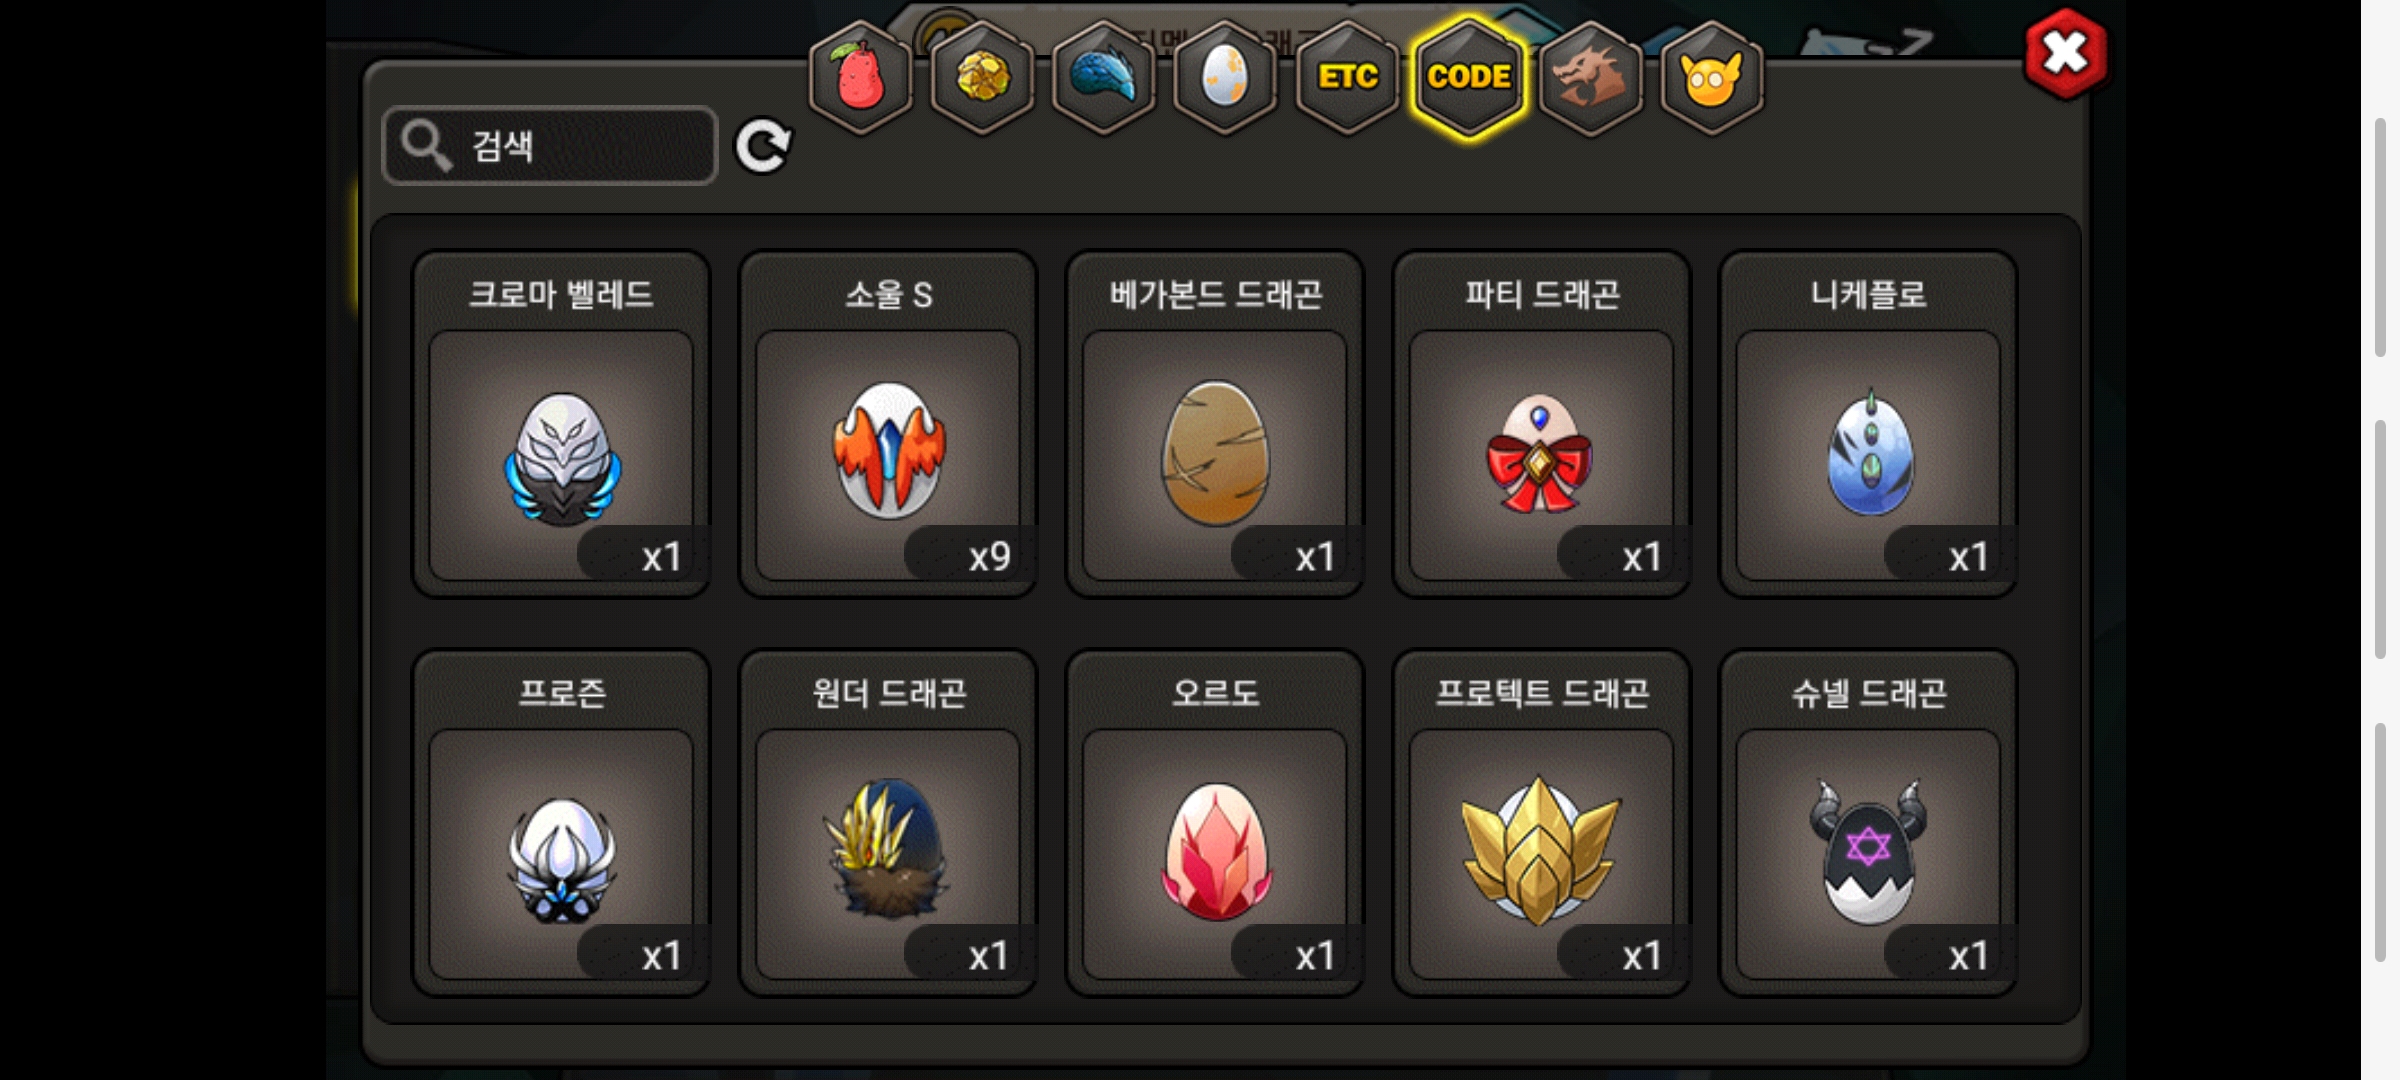Close the inventory with red X
The image size is (2400, 1080).
click(x=2065, y=54)
